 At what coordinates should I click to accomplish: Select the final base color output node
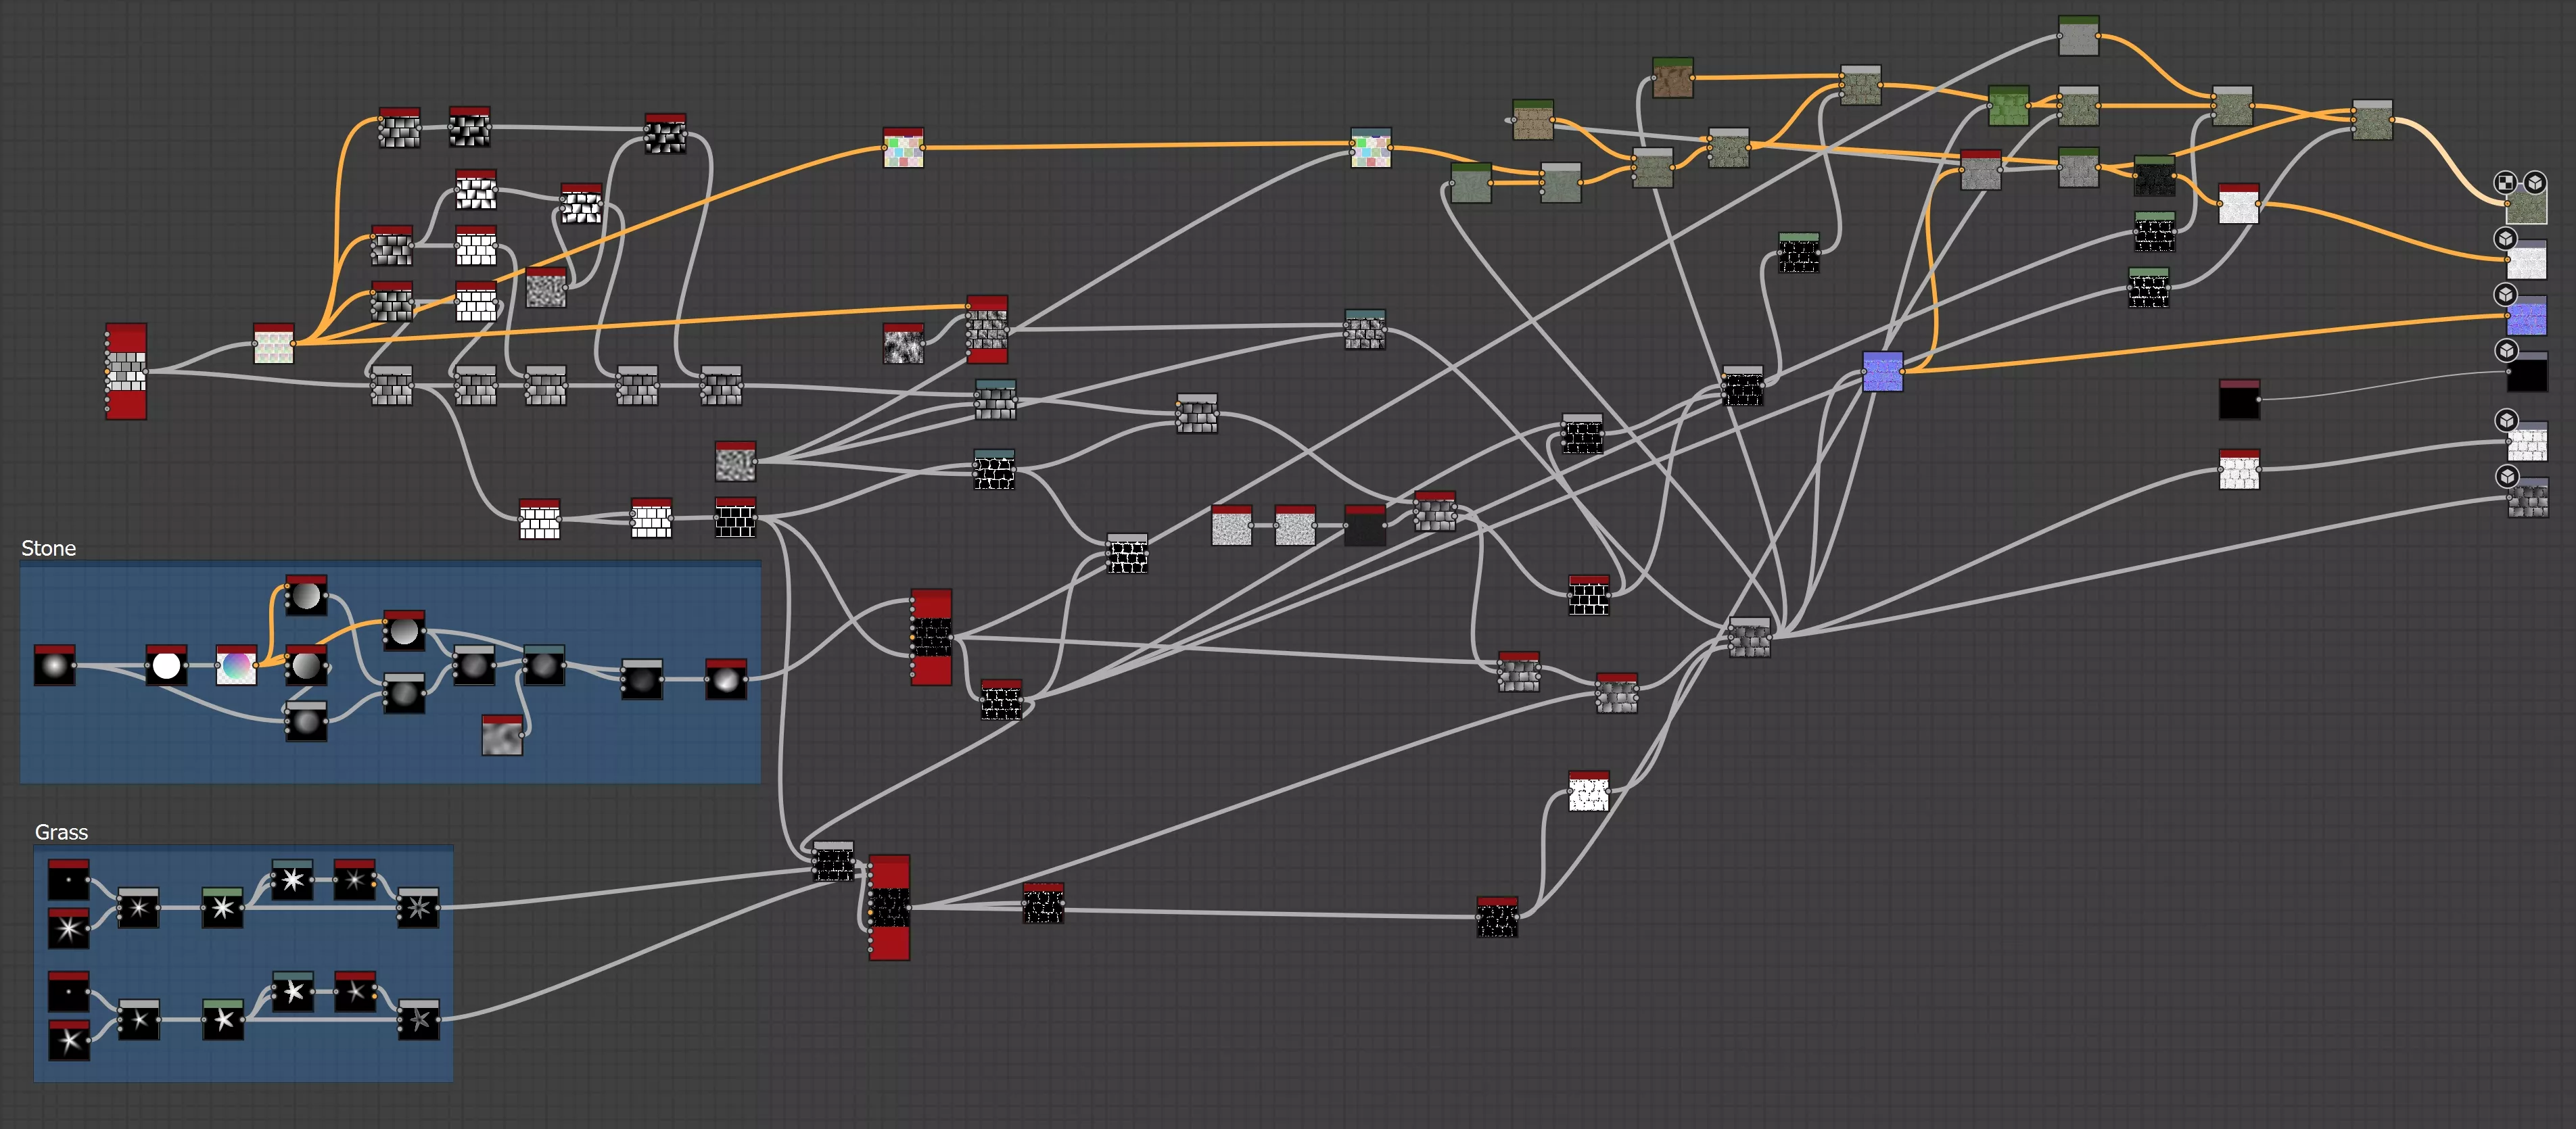click(2526, 207)
